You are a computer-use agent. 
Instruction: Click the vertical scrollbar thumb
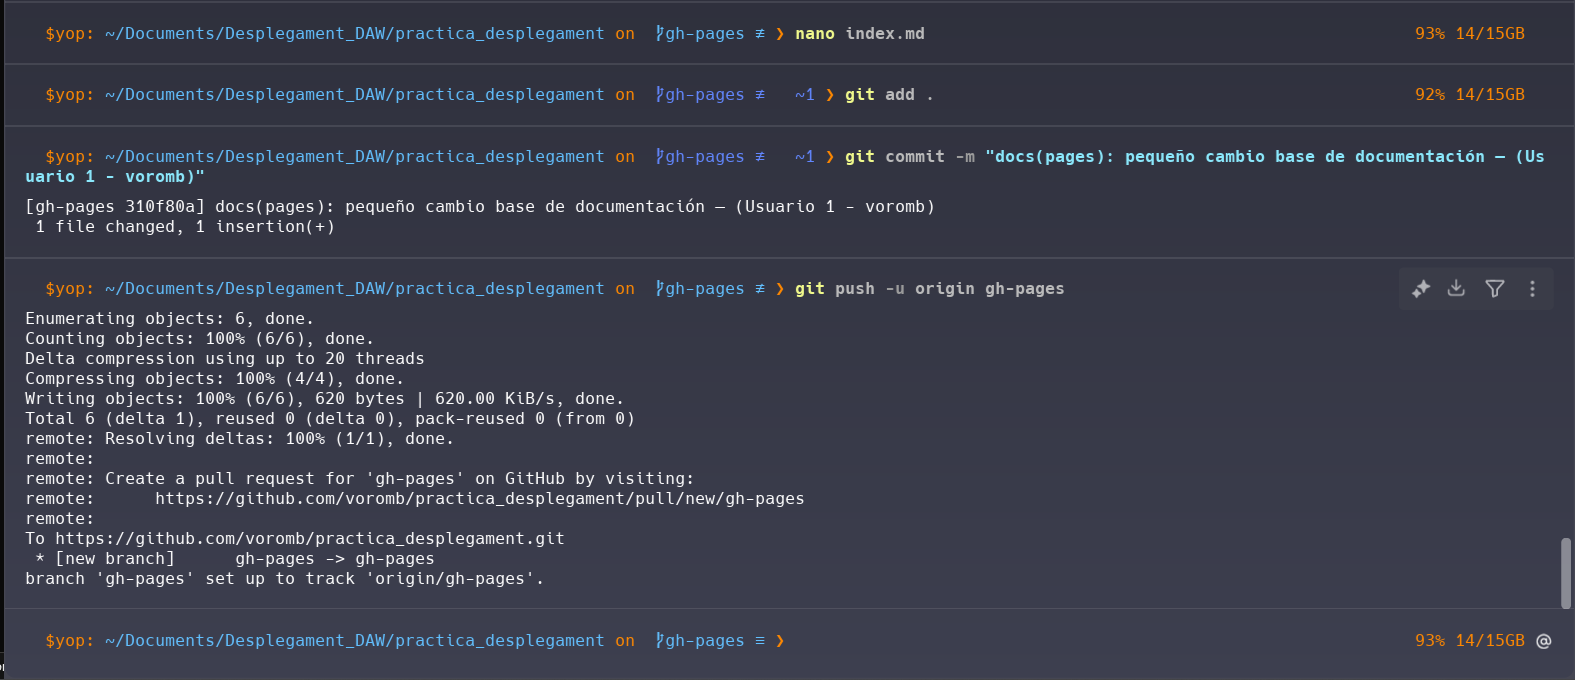click(1565, 573)
